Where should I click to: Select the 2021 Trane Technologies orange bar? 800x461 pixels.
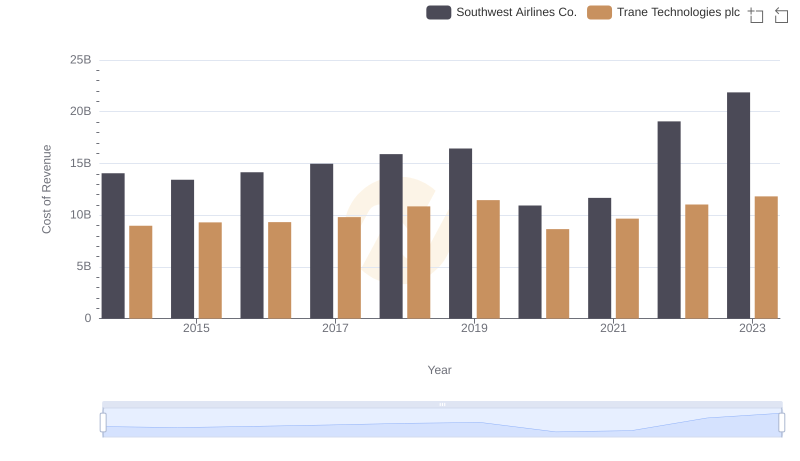(627, 269)
